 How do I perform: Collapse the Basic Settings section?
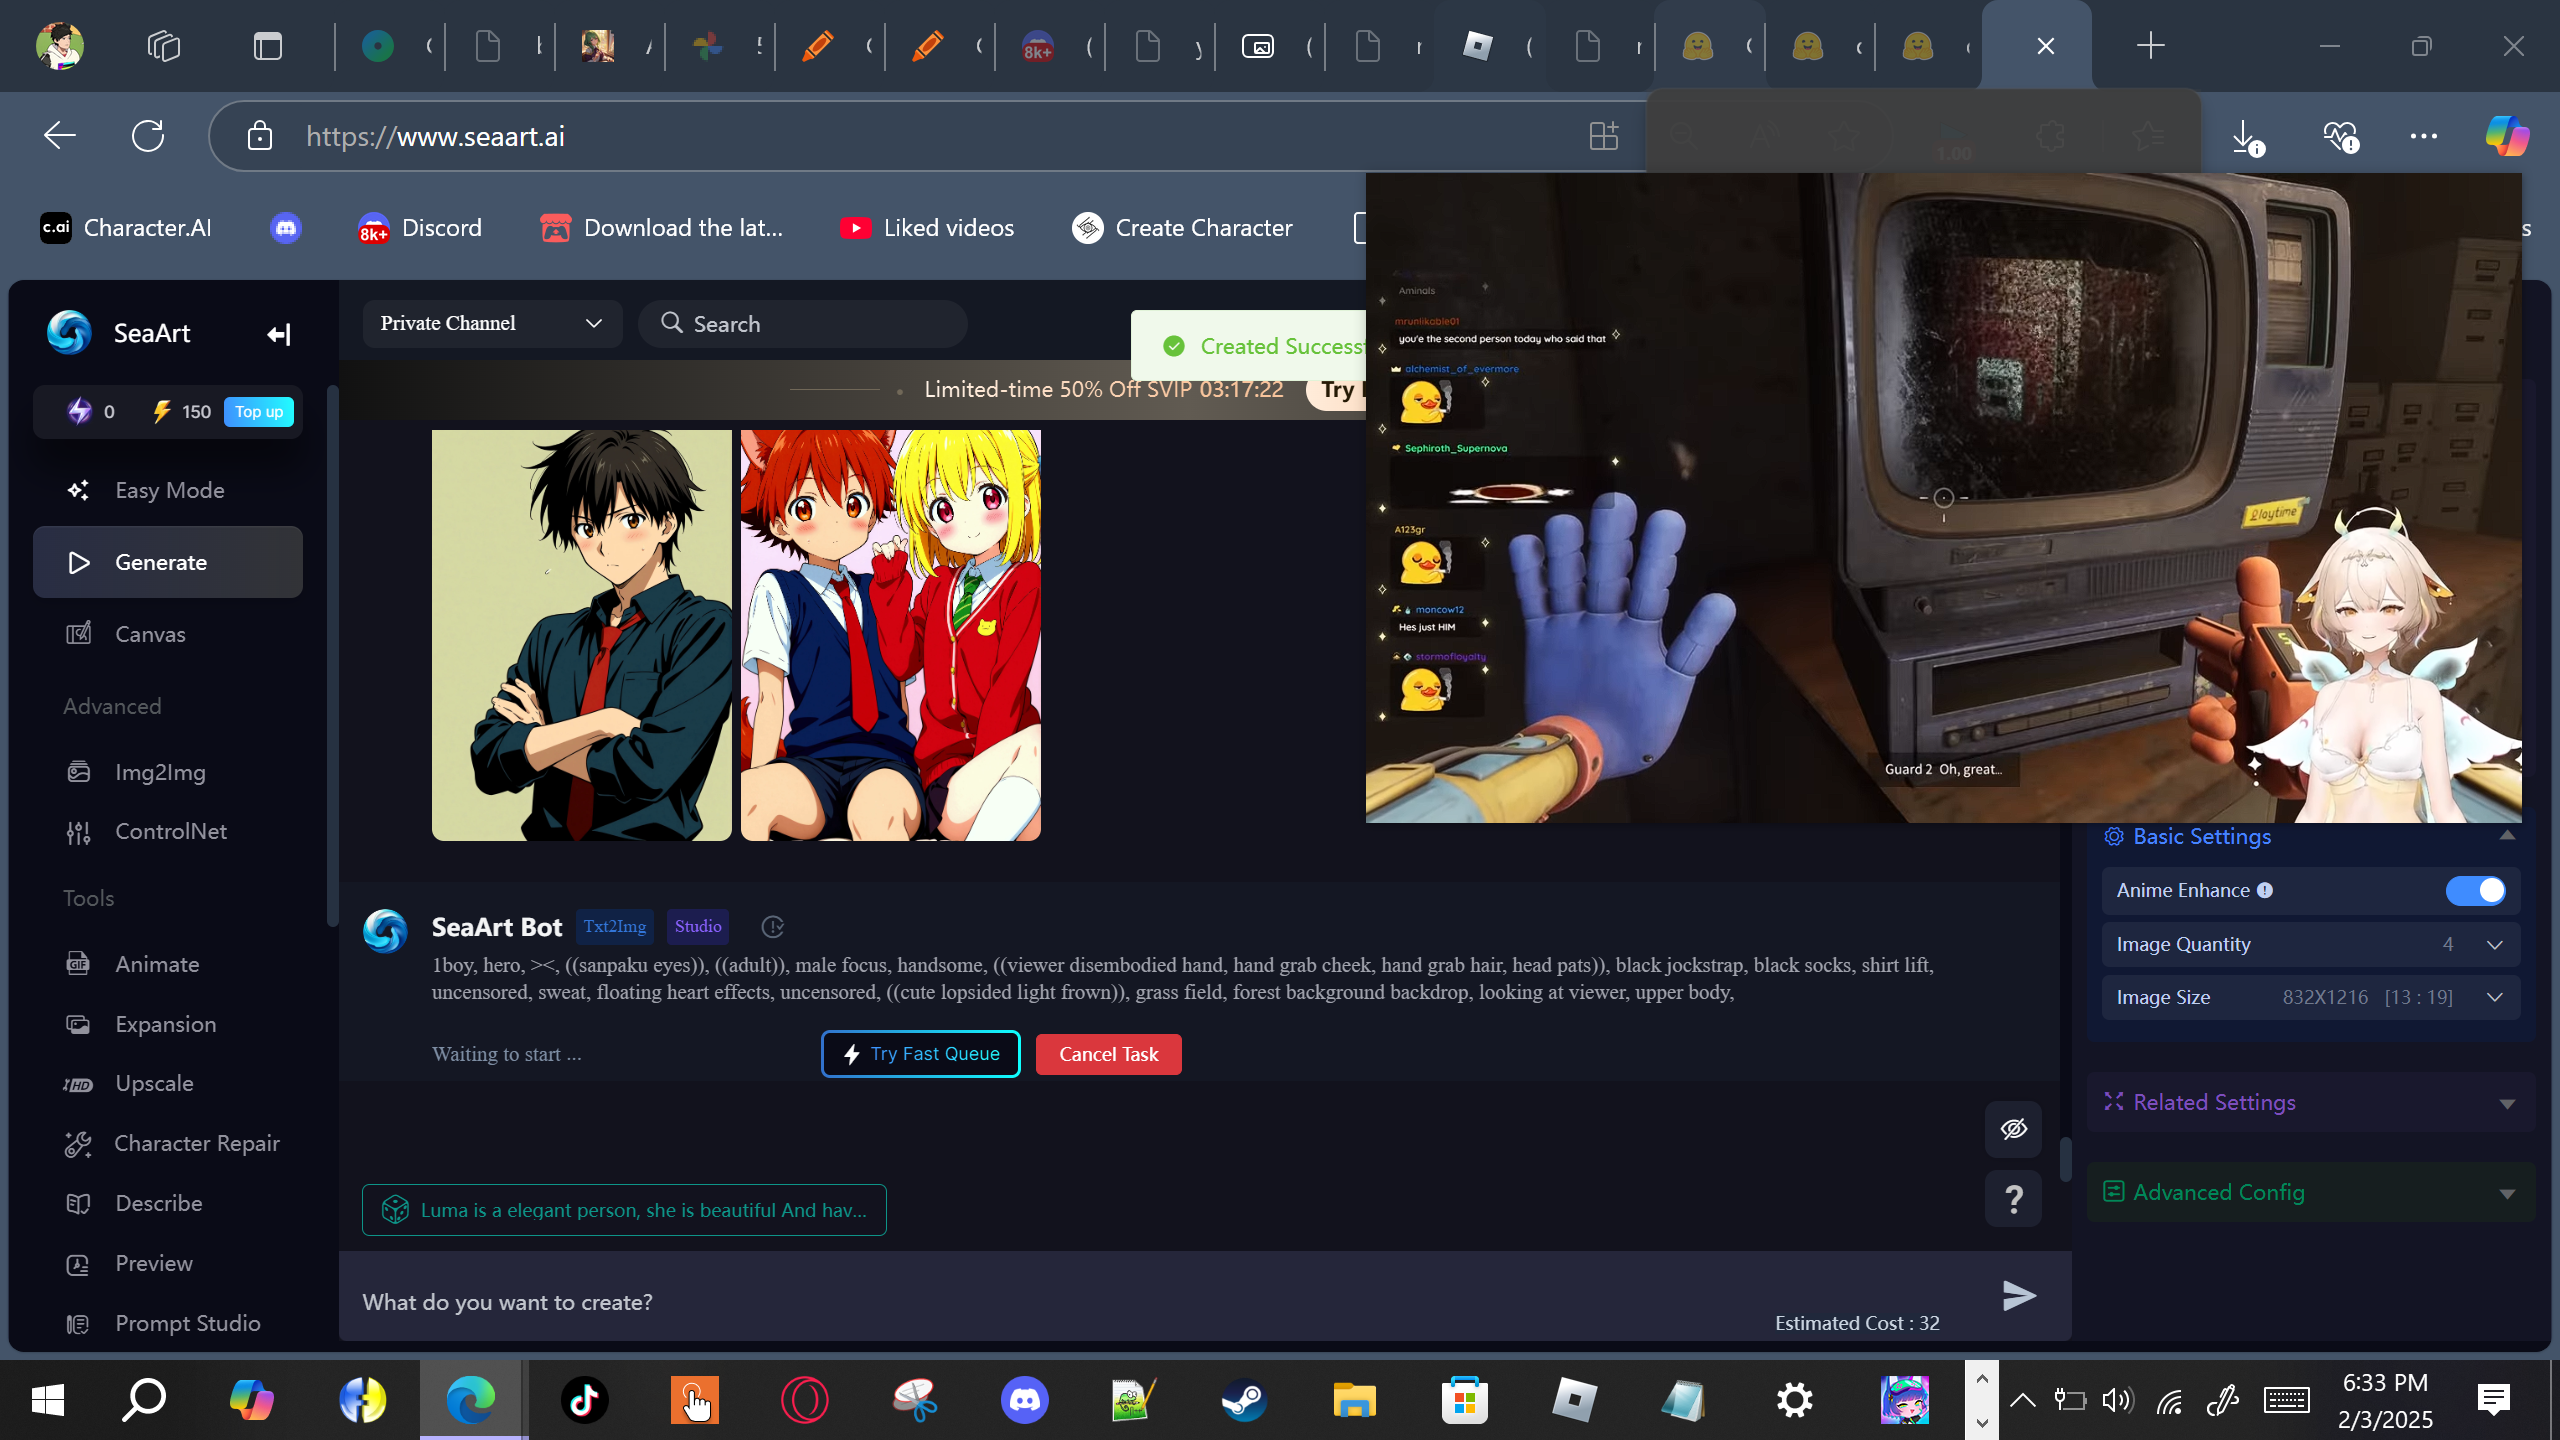2507,836
